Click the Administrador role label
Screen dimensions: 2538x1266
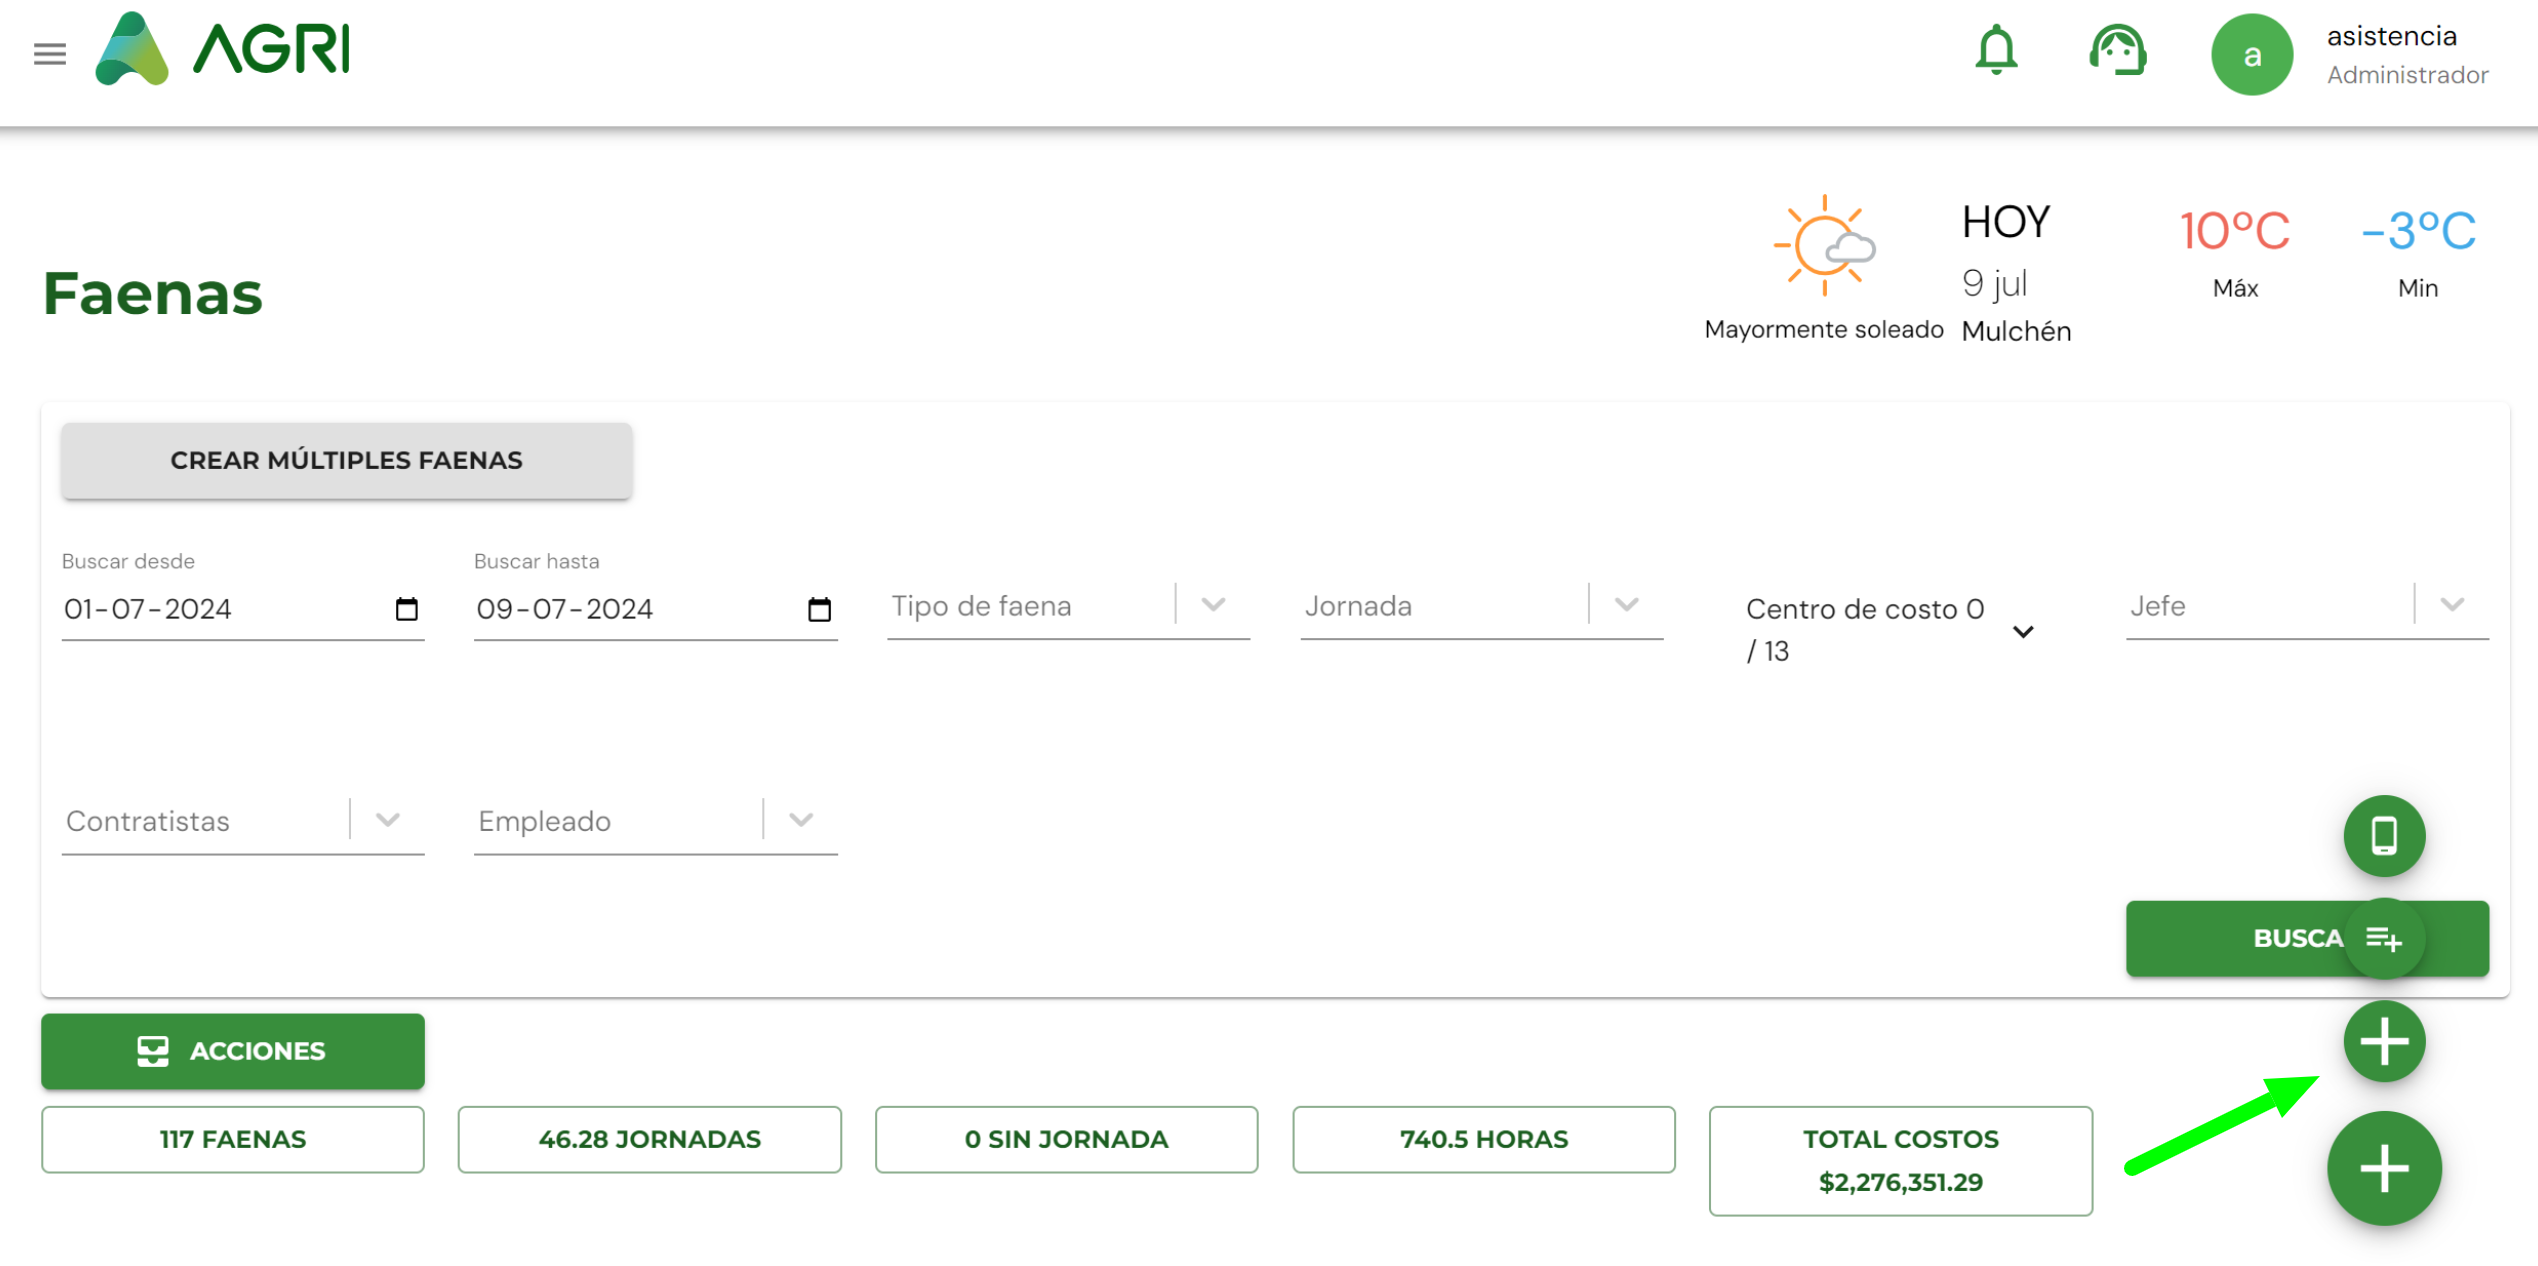(2408, 75)
